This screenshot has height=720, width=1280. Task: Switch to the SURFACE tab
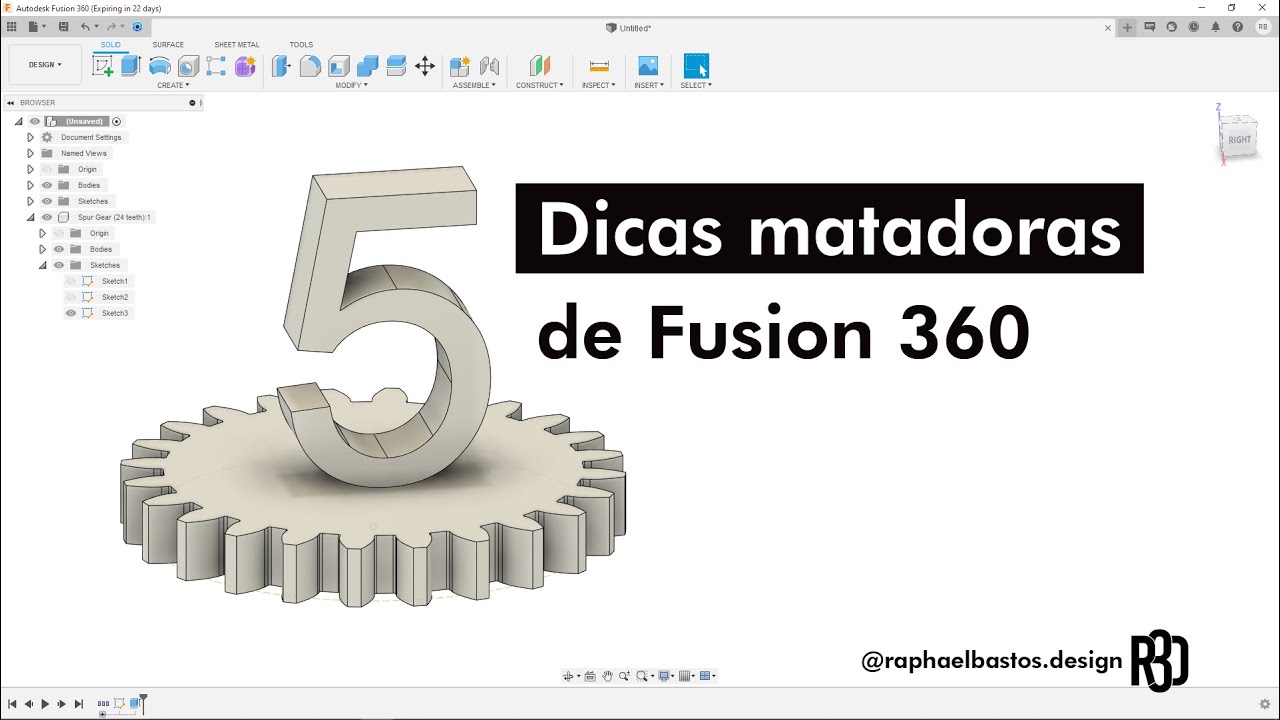pyautogui.click(x=168, y=45)
